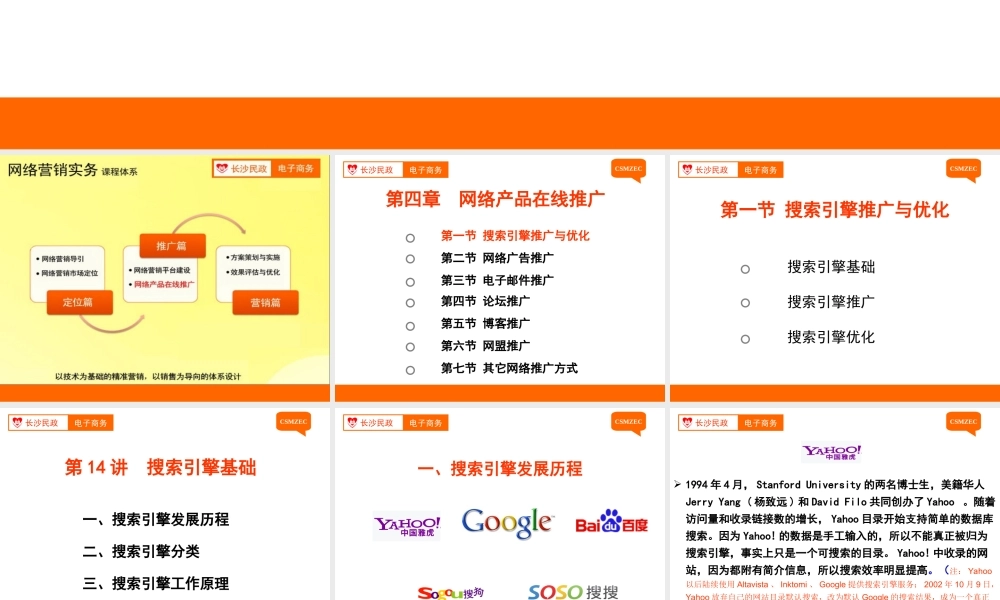Click the Yahoo logo beside the Google logo
The image size is (1000, 600).
pos(406,525)
